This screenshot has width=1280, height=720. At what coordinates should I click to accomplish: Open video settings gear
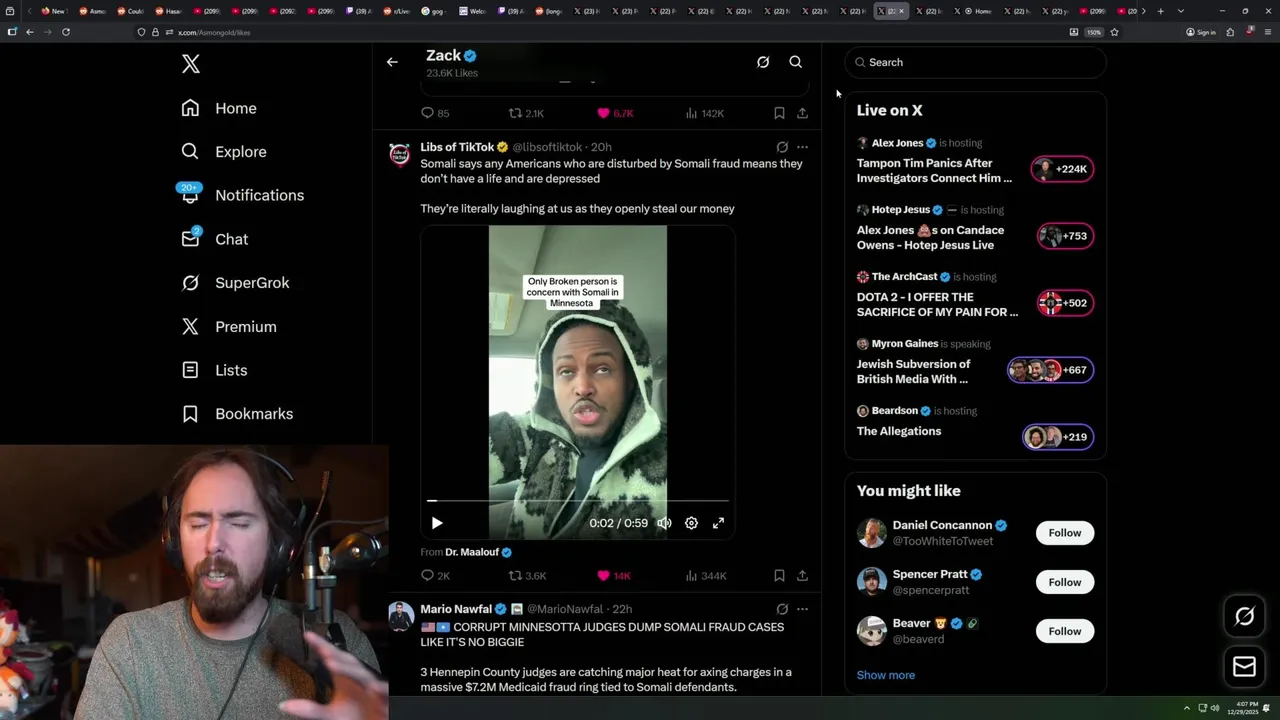[x=691, y=523]
